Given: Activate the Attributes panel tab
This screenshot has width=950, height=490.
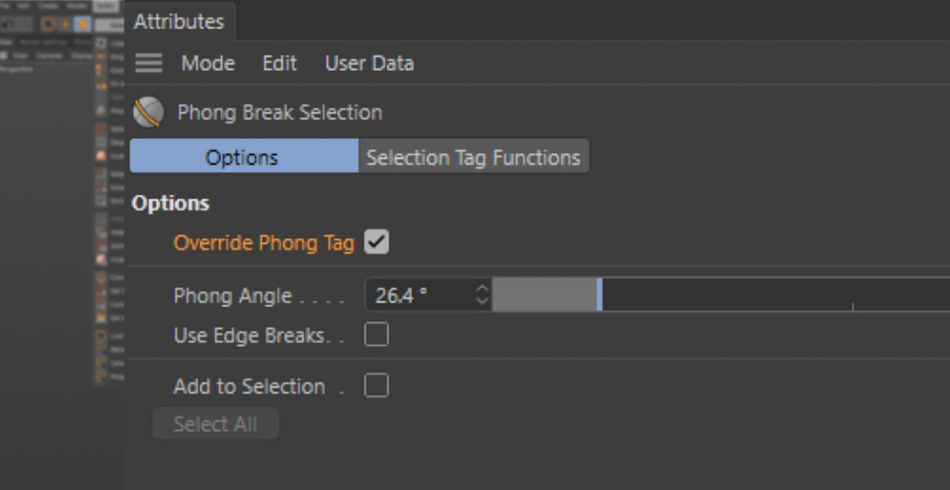Looking at the screenshot, I should pos(179,22).
